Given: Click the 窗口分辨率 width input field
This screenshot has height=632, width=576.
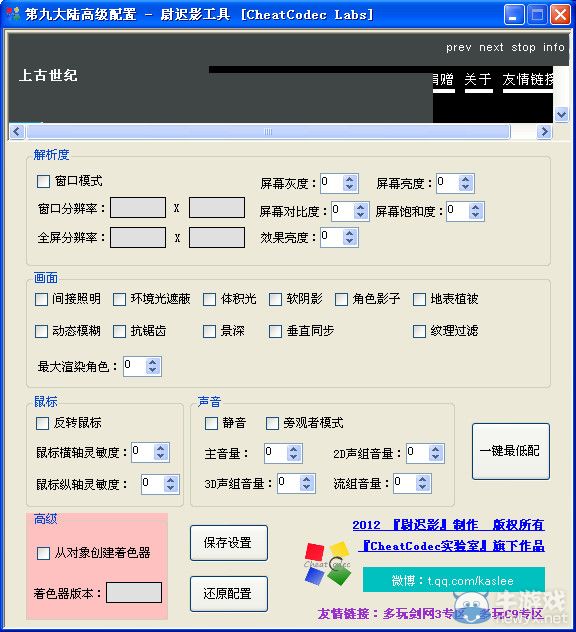Looking at the screenshot, I should coord(138,208).
